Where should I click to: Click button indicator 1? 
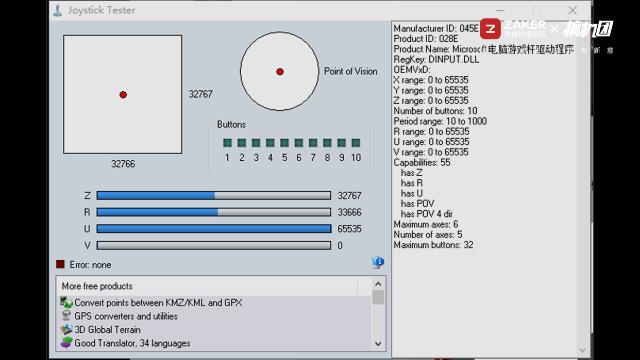[227, 142]
